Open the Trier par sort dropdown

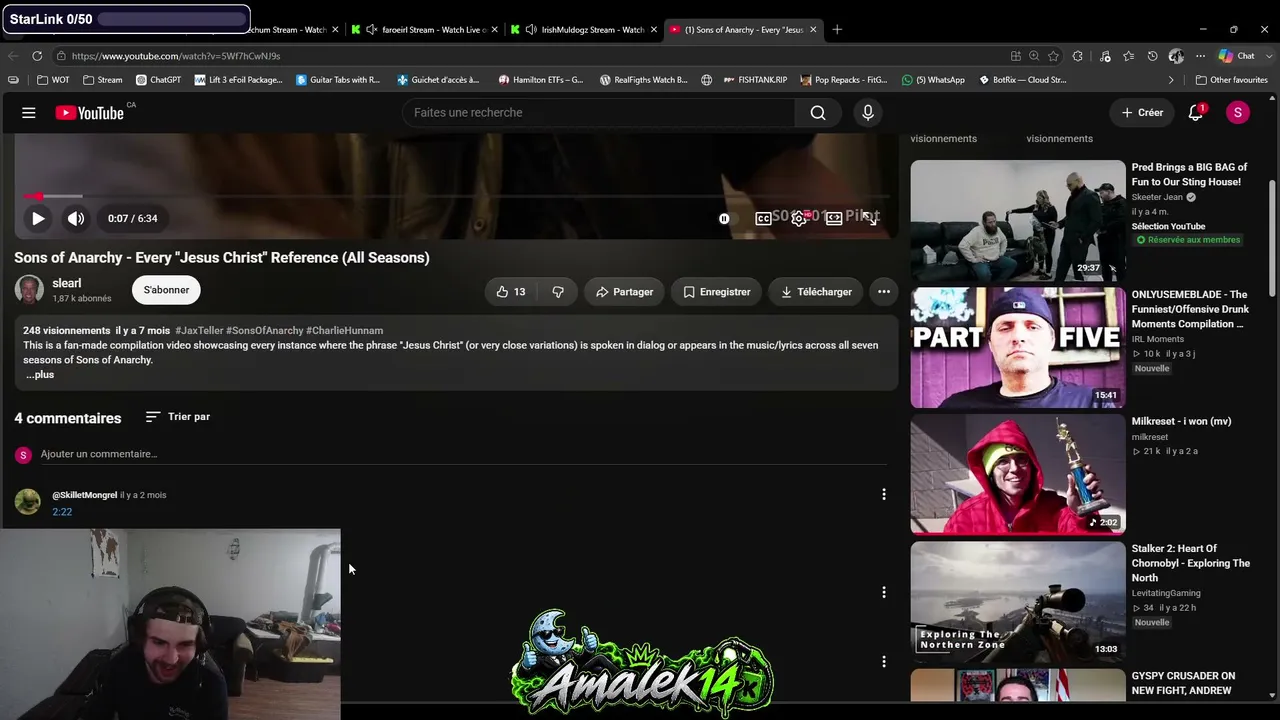[x=177, y=417]
